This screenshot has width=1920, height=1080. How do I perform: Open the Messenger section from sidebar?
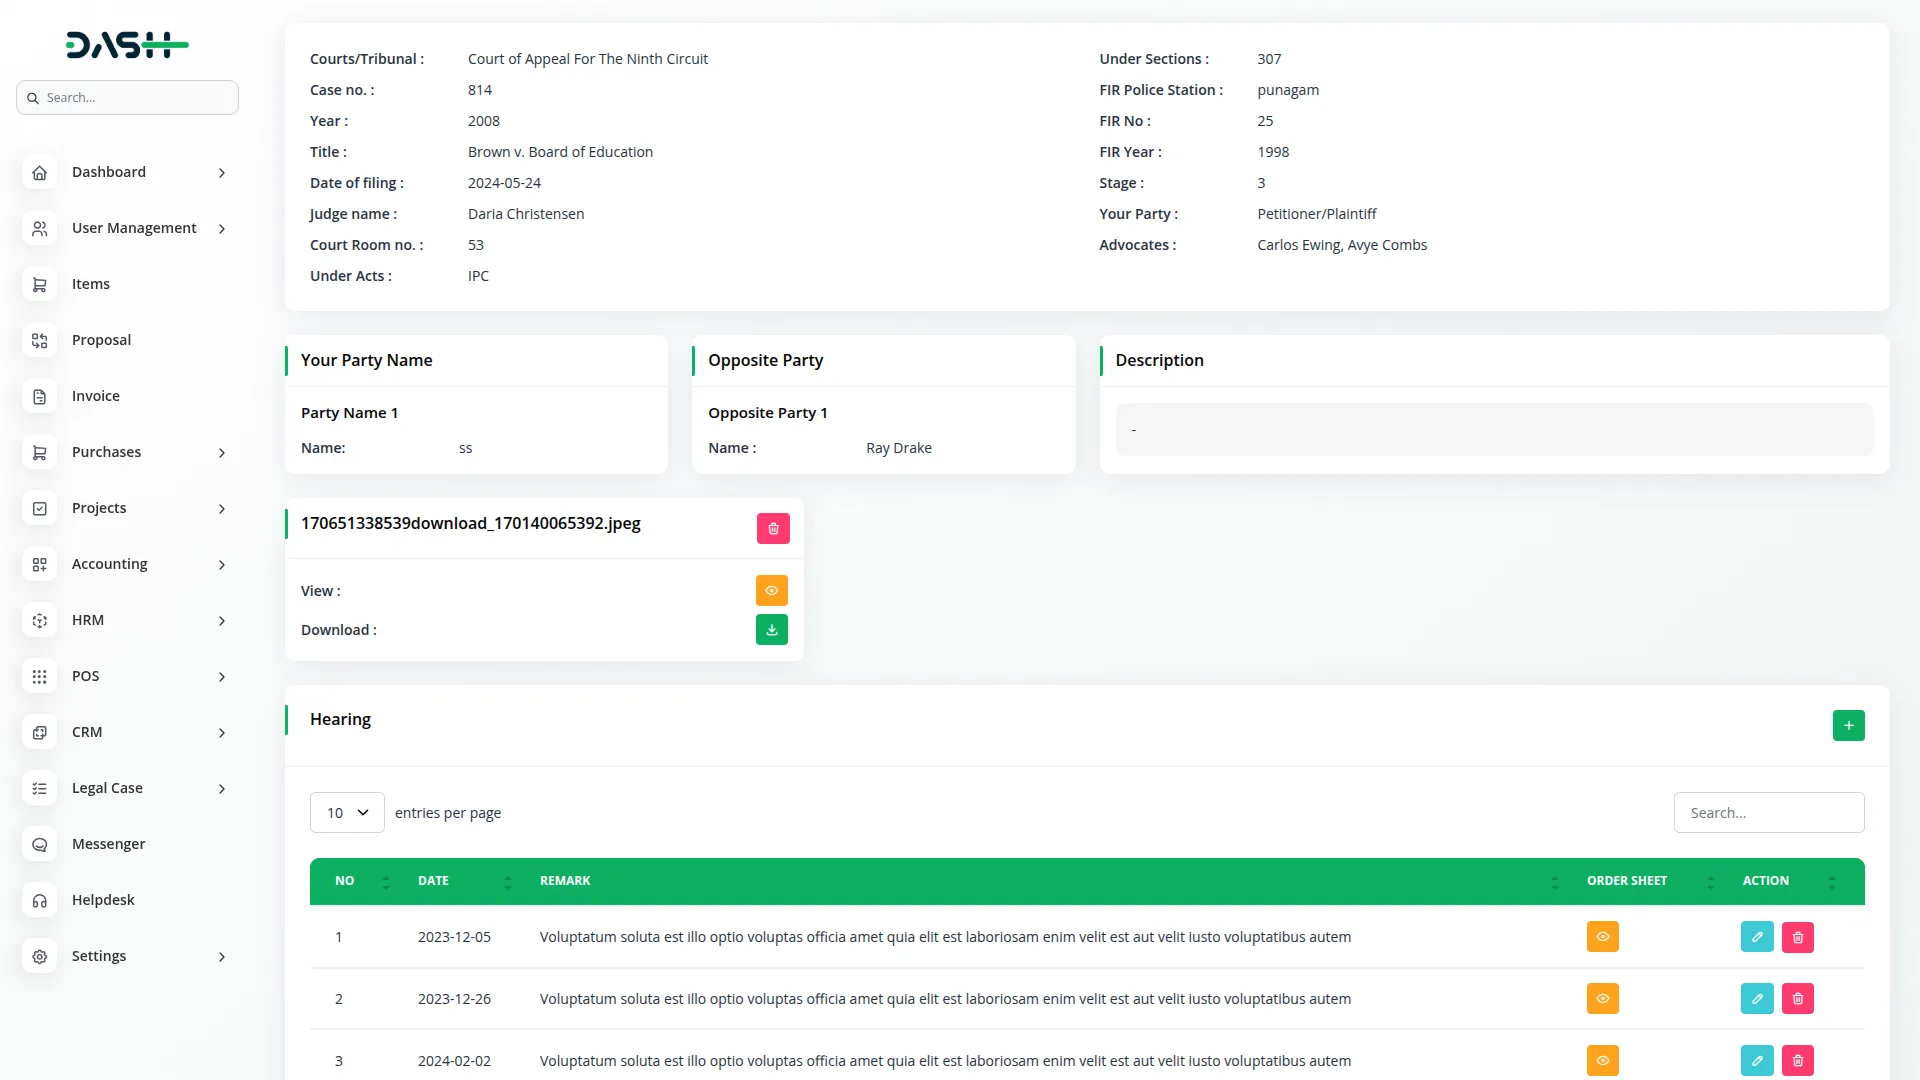107,843
